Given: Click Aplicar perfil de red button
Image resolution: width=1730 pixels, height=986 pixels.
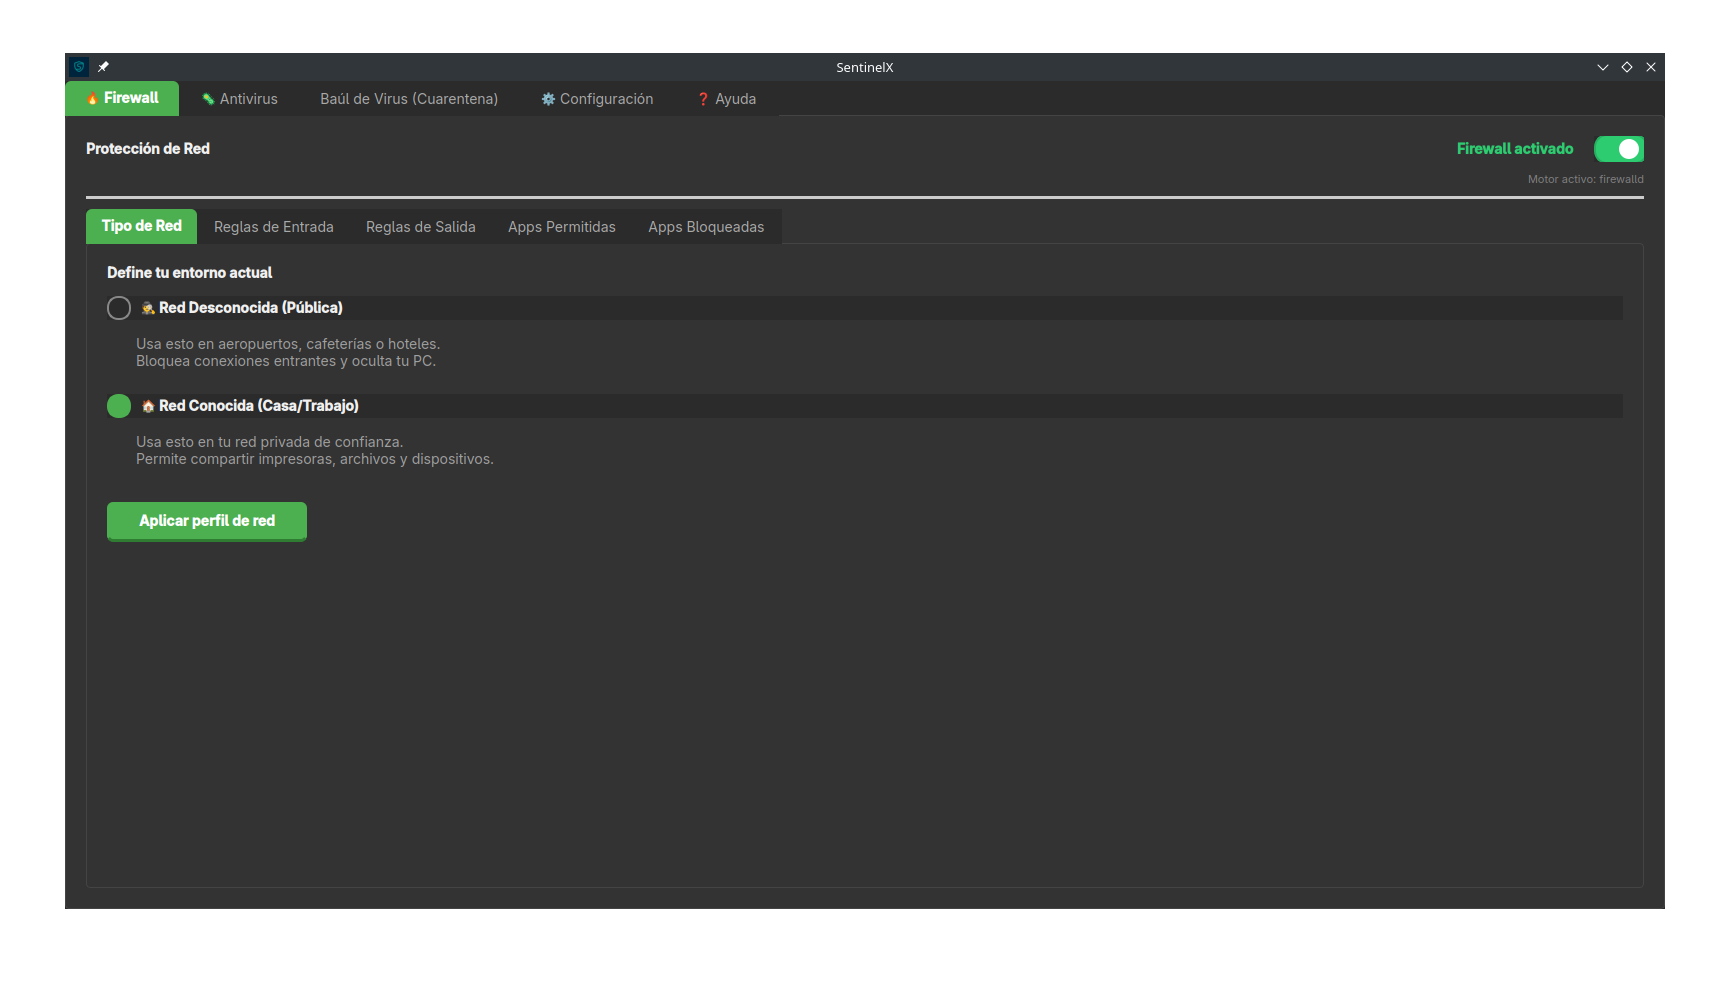Looking at the screenshot, I should (x=207, y=521).
